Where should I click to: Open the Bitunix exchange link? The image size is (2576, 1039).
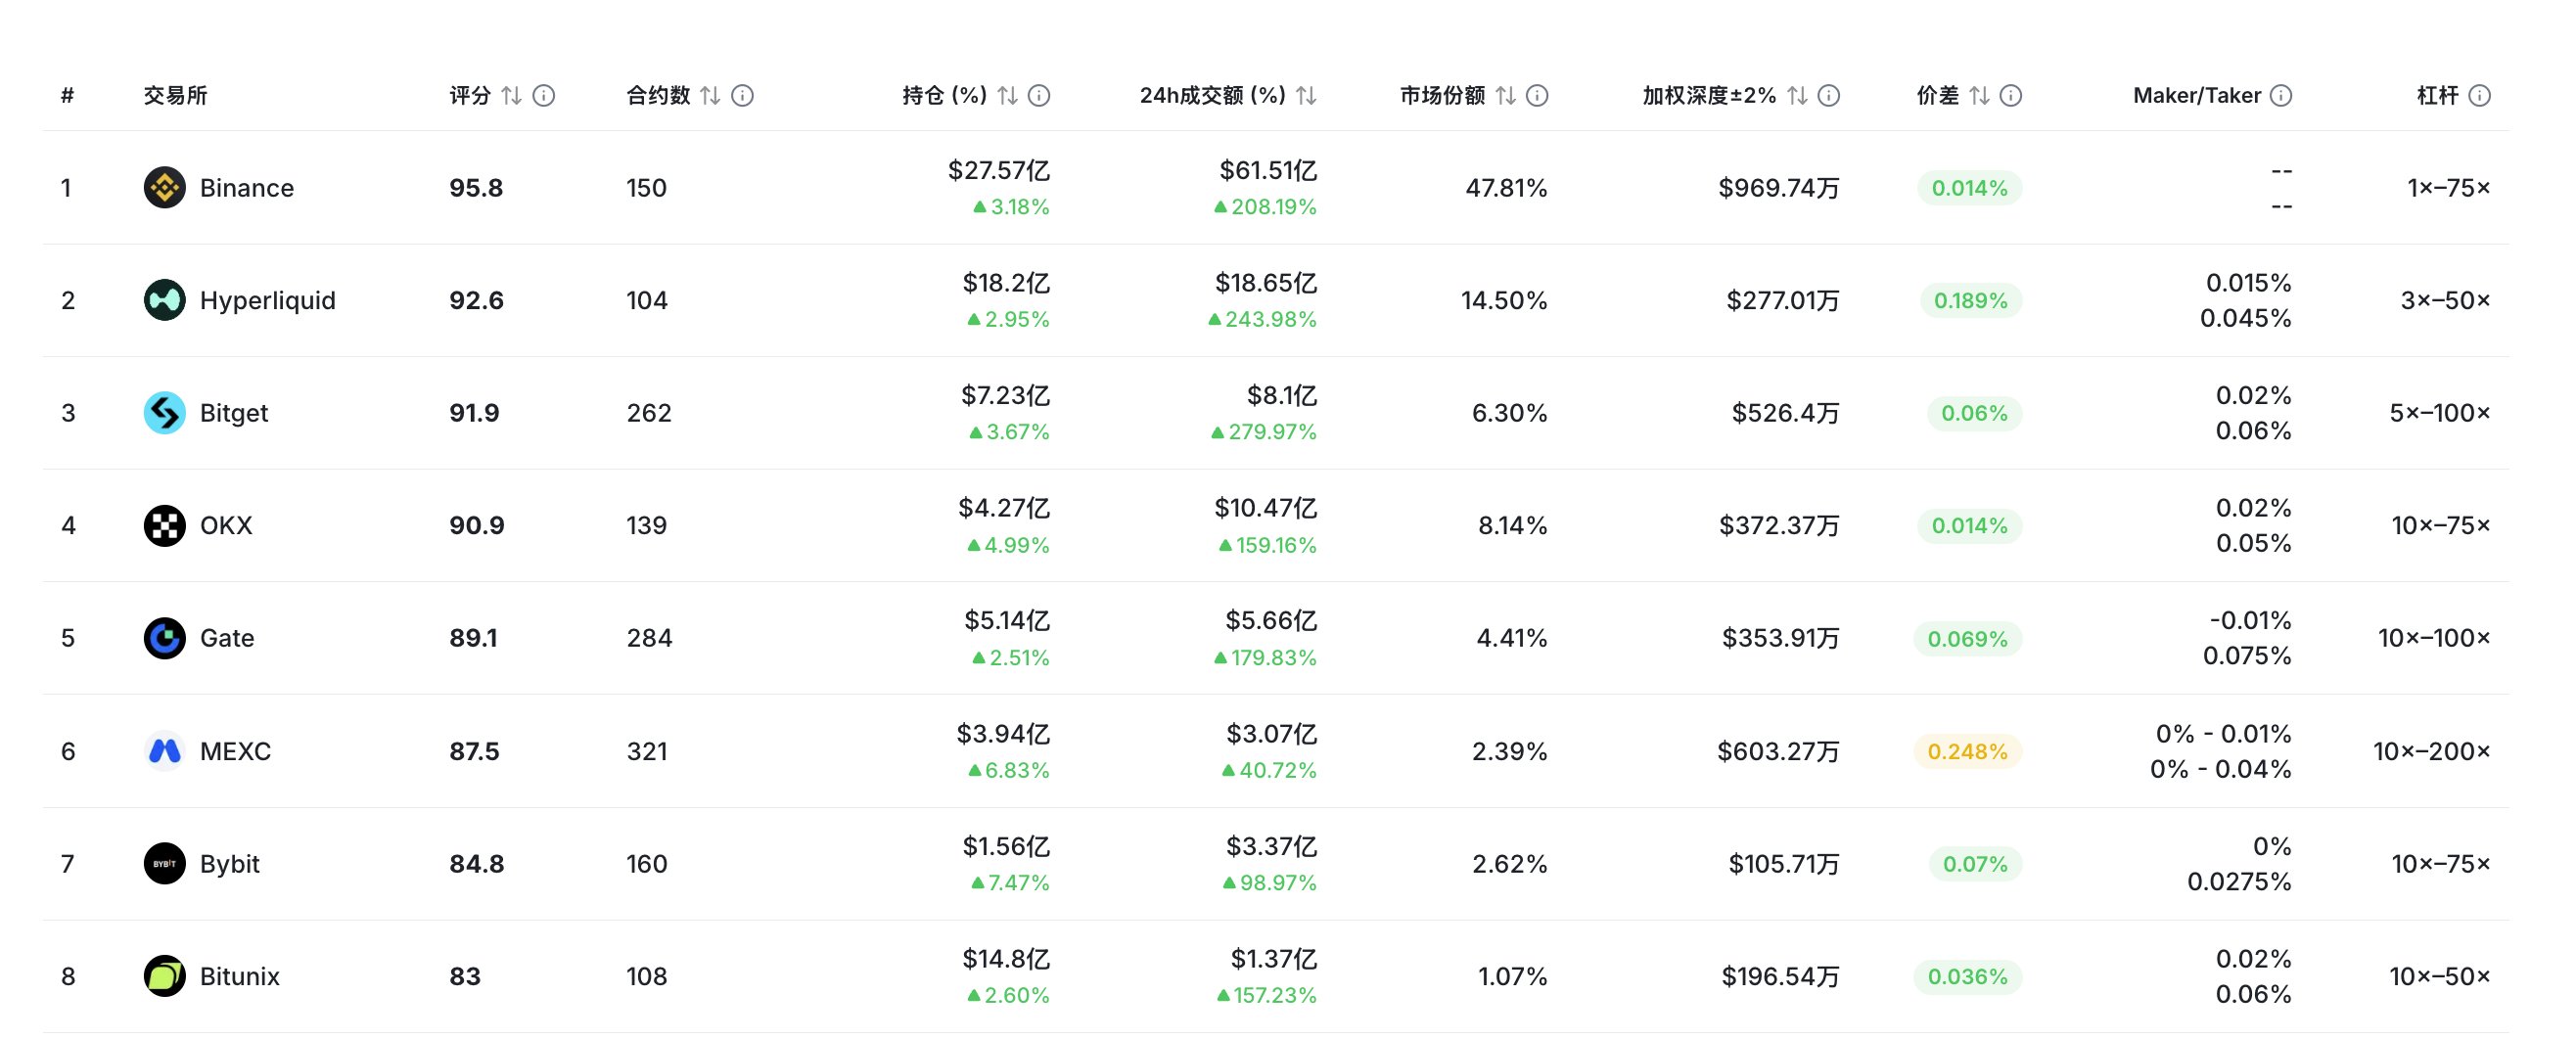pyautogui.click(x=240, y=976)
